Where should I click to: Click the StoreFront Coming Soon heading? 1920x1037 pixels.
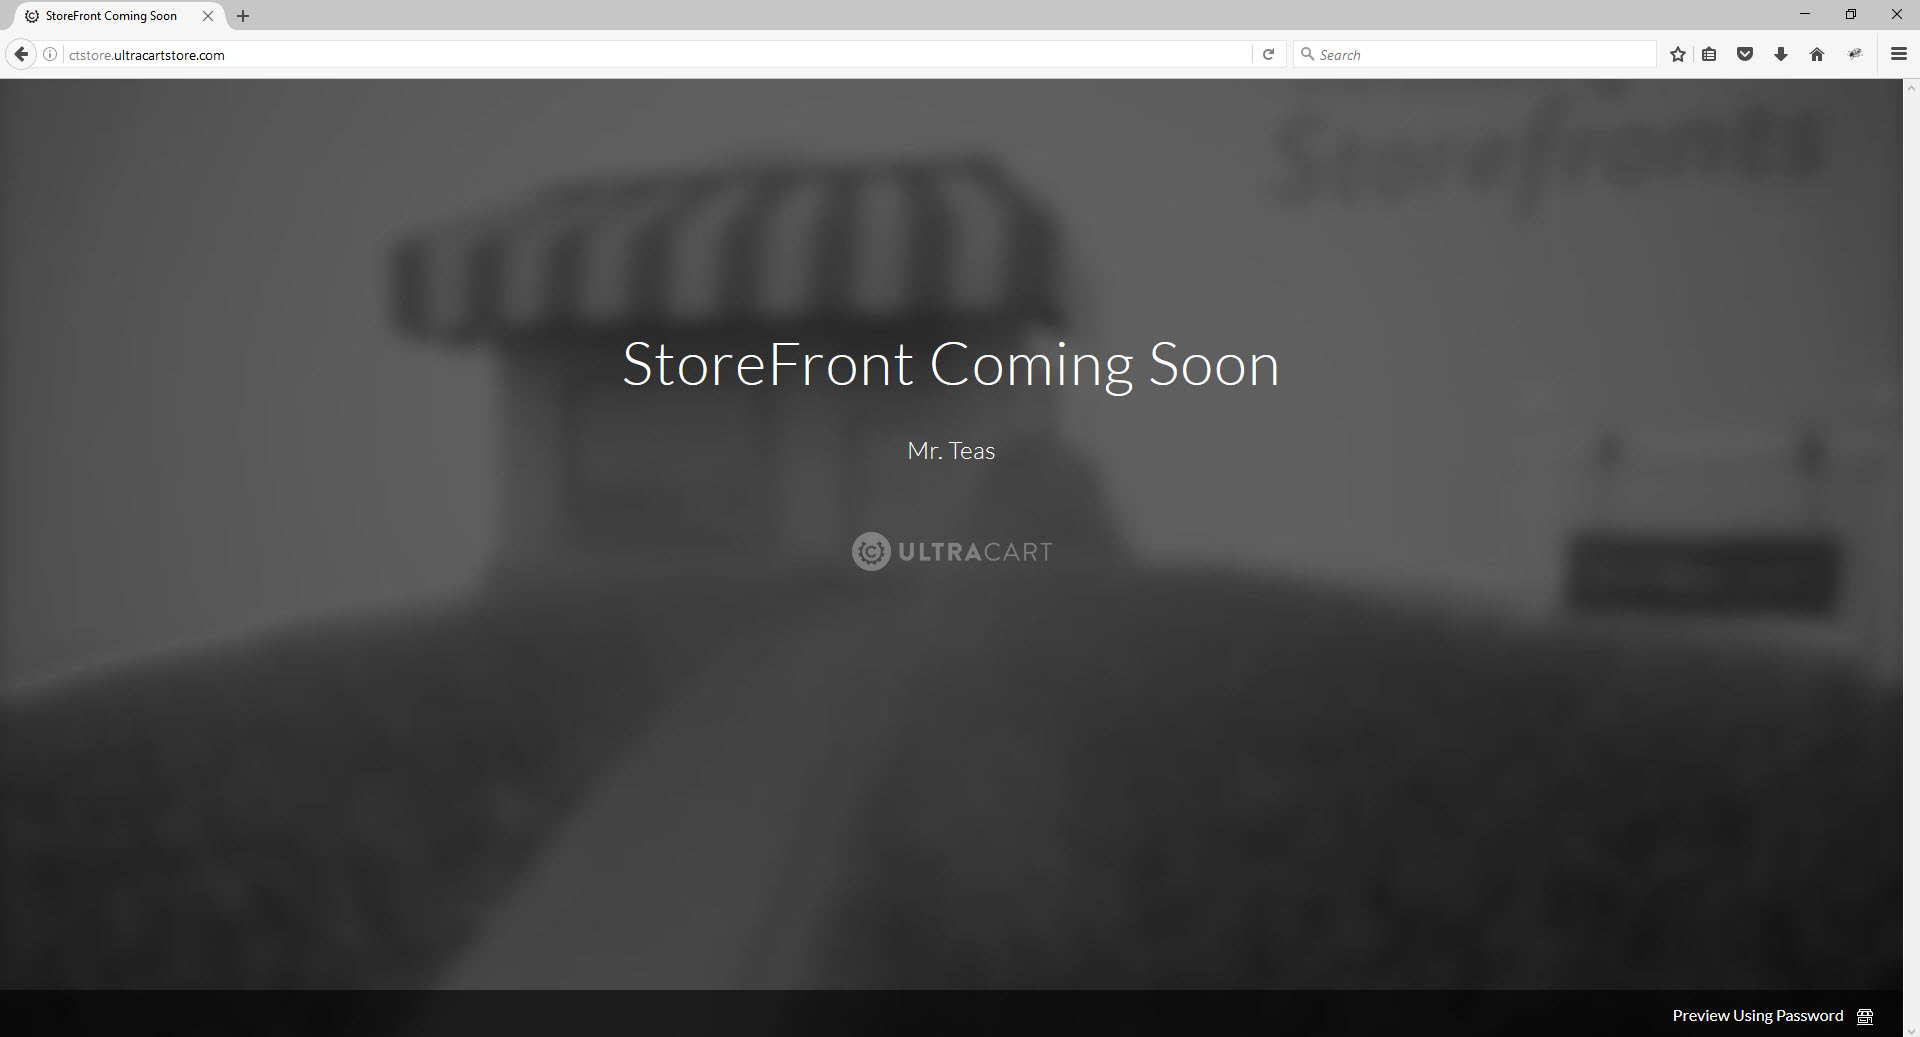pyautogui.click(x=951, y=364)
